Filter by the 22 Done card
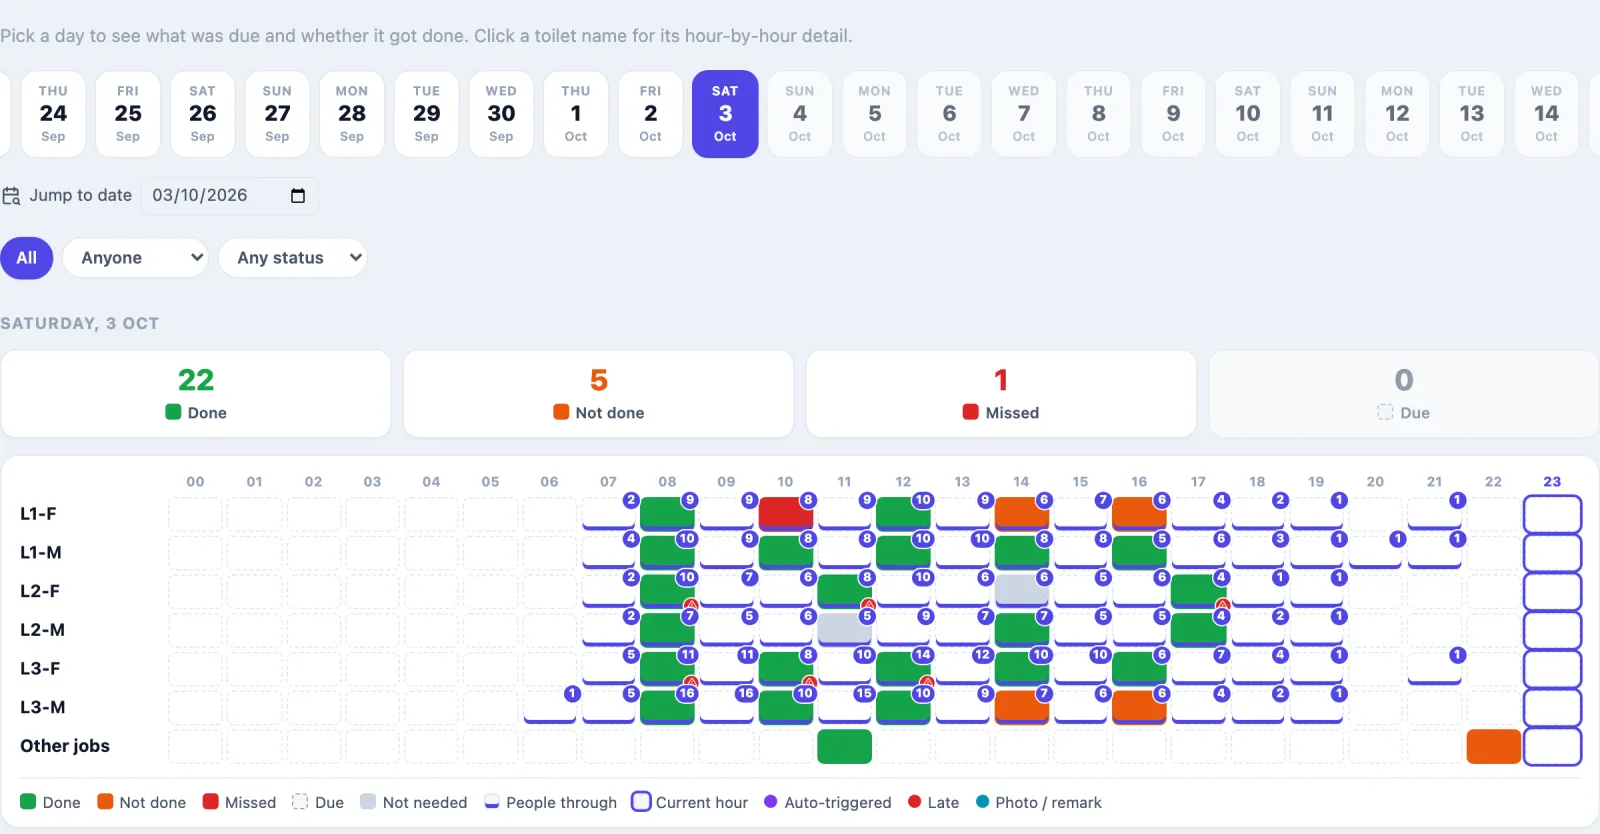The width and height of the screenshot is (1600, 834). click(x=196, y=394)
